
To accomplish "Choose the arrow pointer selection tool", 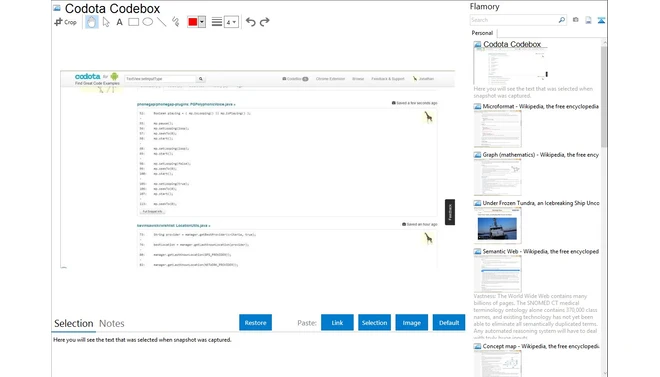I will click(x=106, y=22).
